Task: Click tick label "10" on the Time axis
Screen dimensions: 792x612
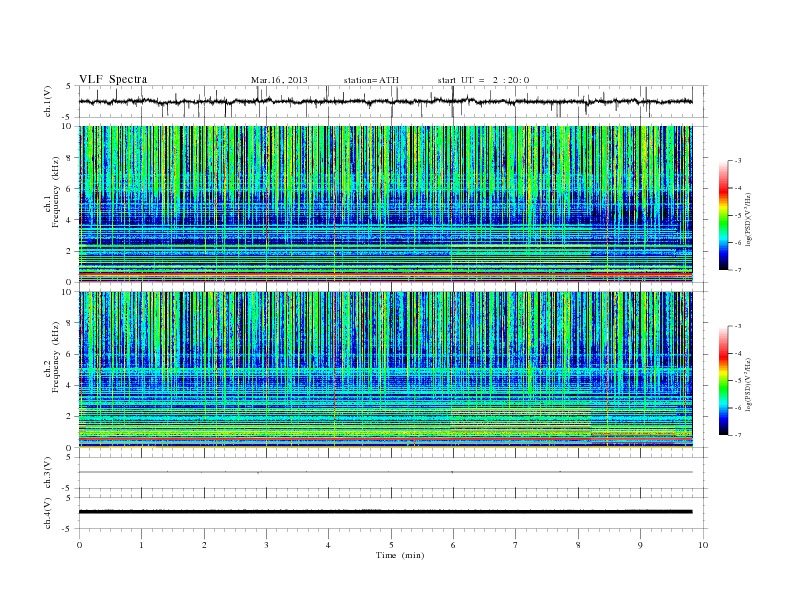Action: coord(703,545)
